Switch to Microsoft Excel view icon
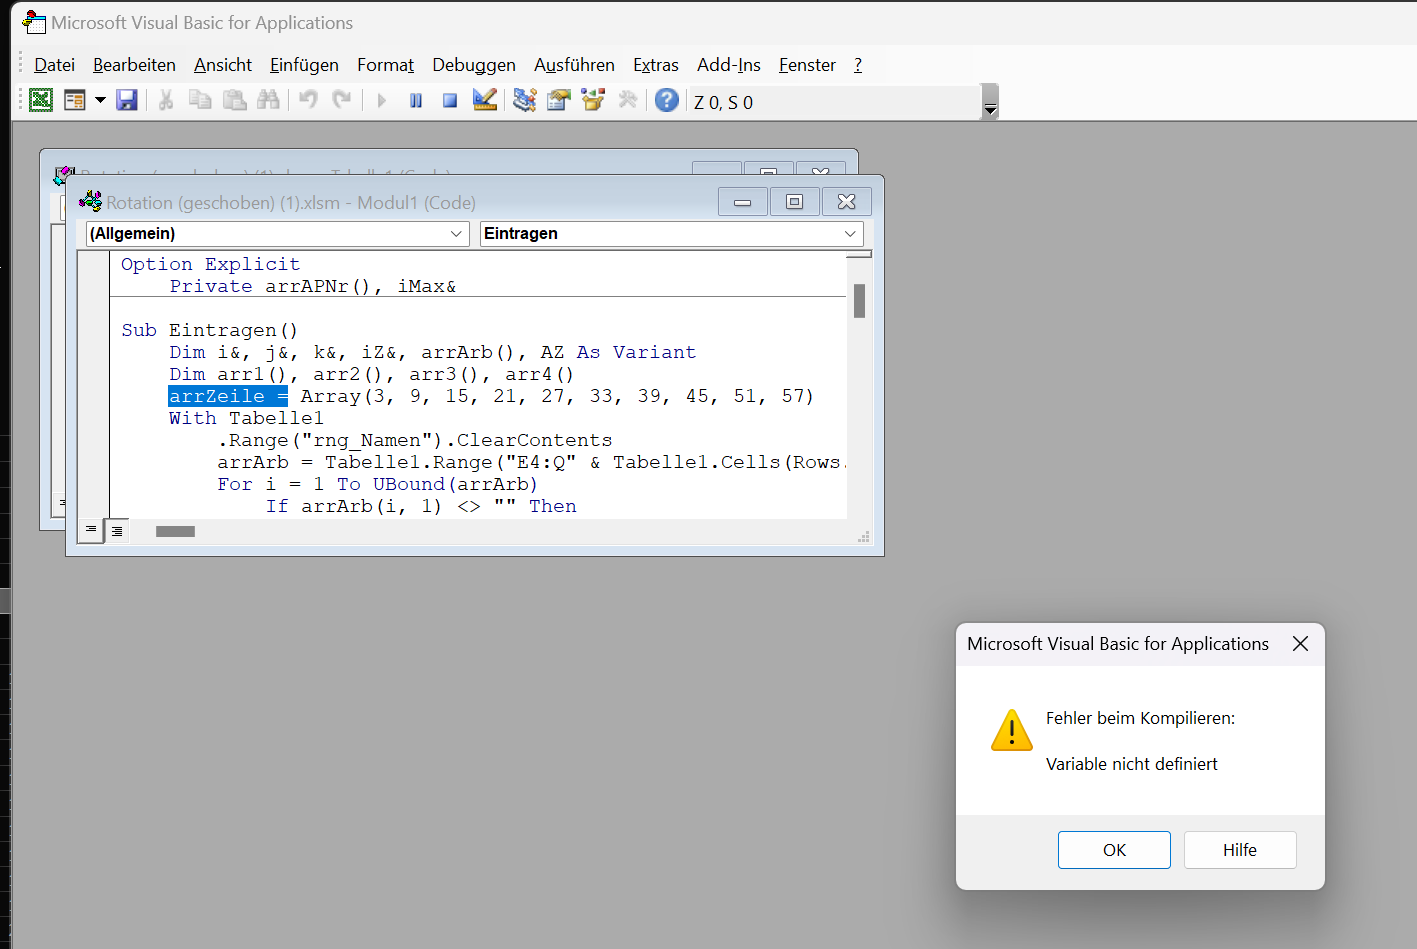This screenshot has width=1417, height=949. (x=41, y=100)
